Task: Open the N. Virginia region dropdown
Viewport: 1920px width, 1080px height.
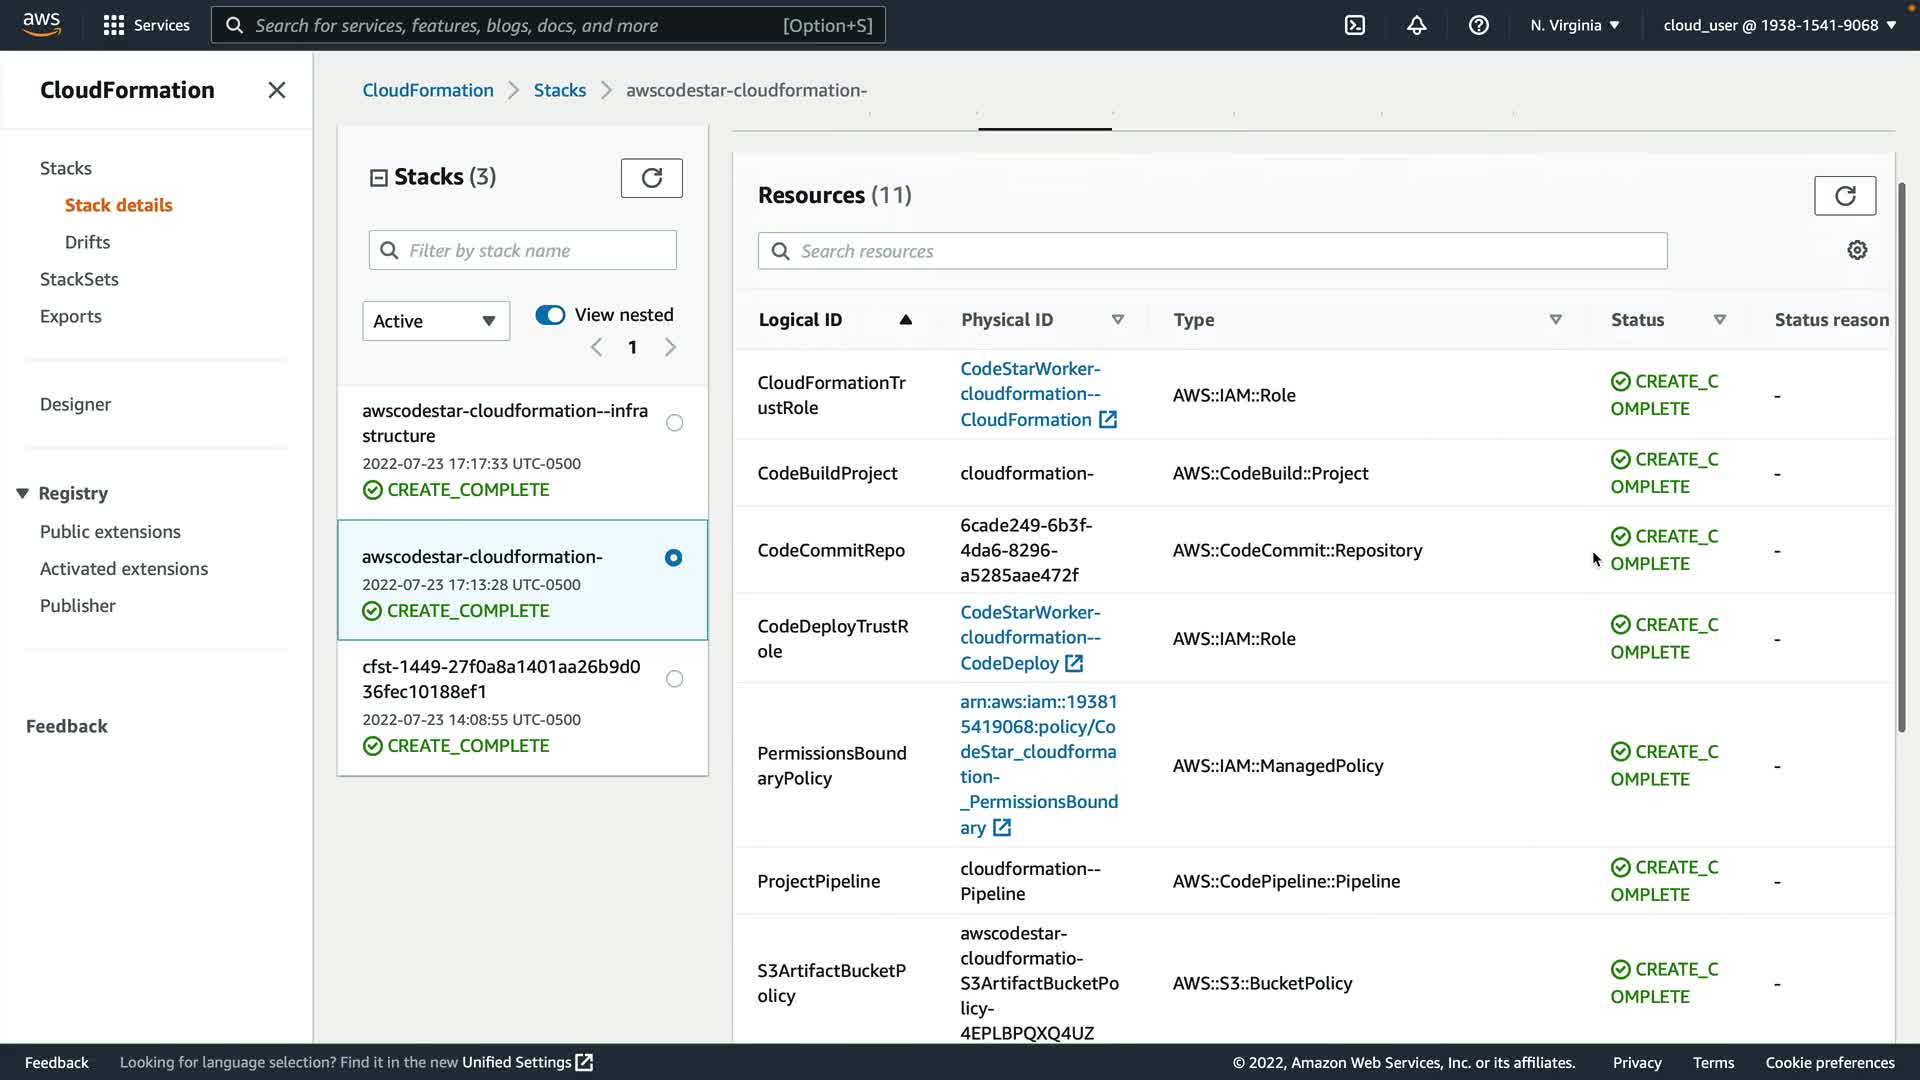Action: tap(1574, 25)
